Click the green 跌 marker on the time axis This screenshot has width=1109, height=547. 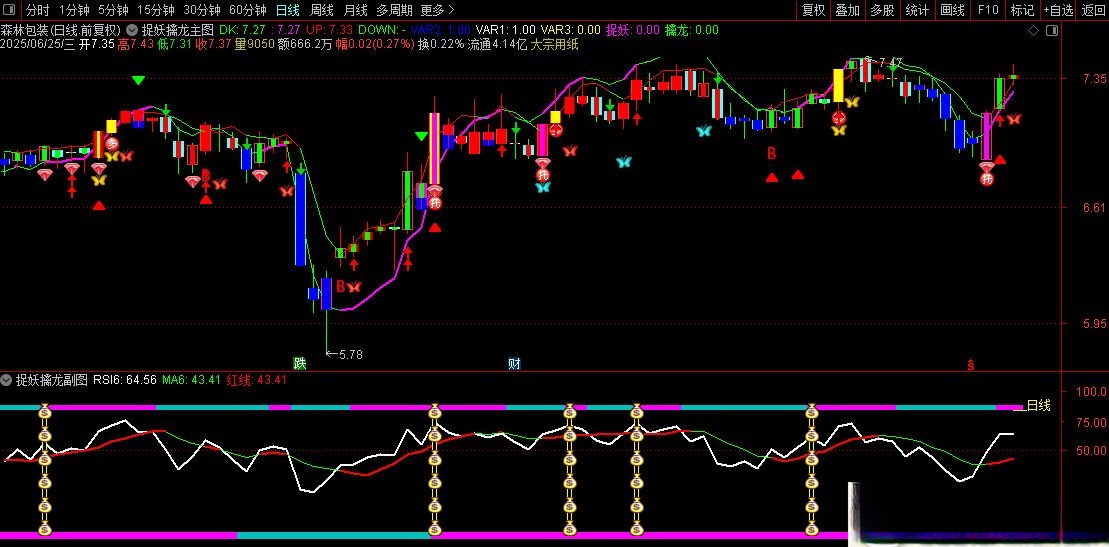click(299, 363)
